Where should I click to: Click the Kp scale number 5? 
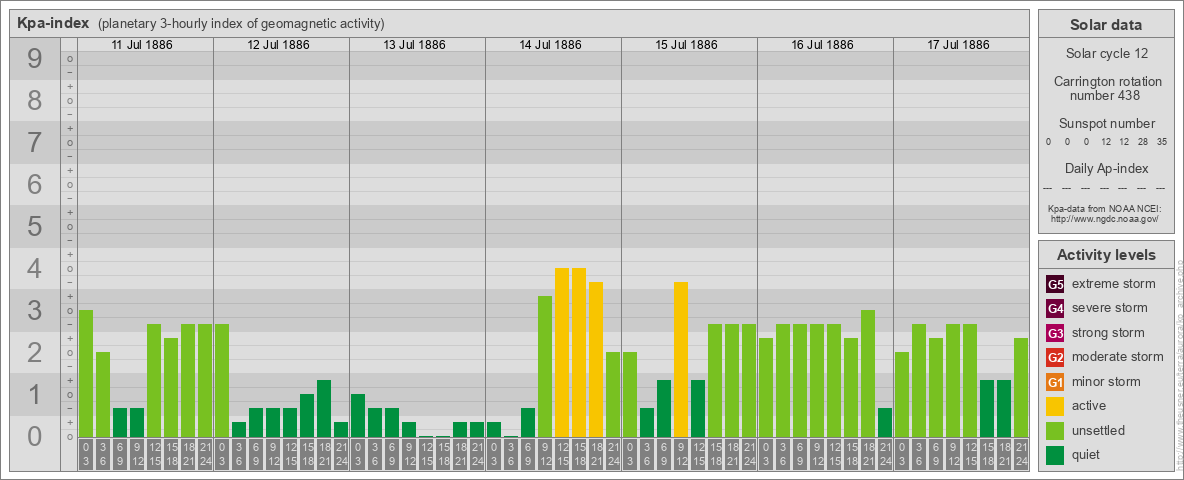coord(34,226)
